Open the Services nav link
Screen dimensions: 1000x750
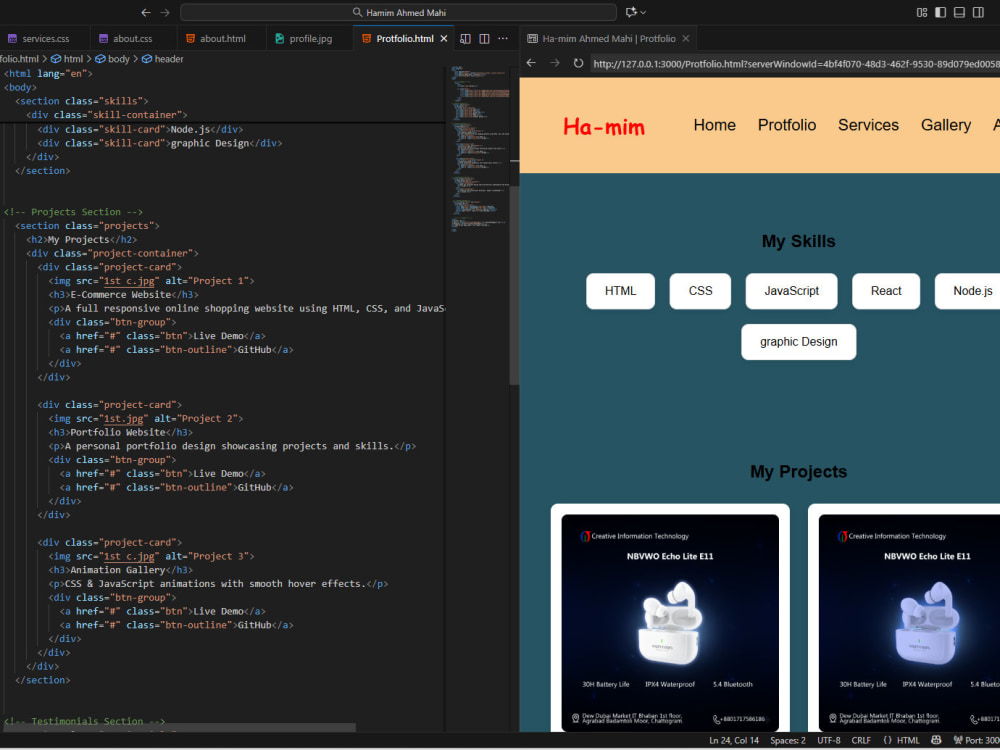868,125
